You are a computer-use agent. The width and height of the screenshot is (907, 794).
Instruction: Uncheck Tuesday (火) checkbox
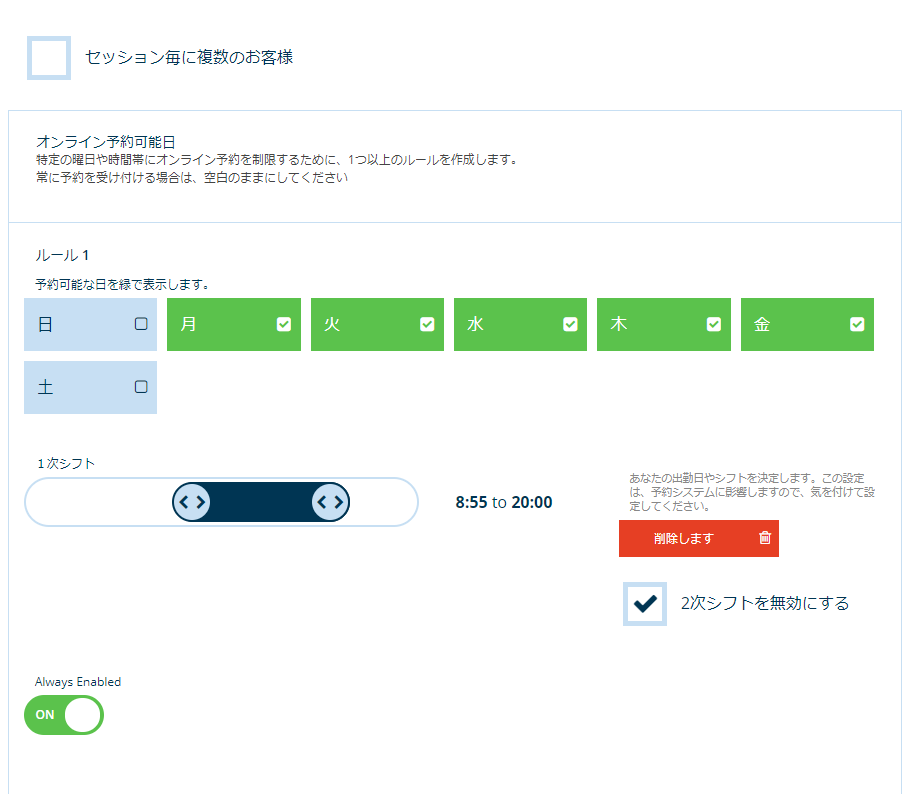point(427,324)
